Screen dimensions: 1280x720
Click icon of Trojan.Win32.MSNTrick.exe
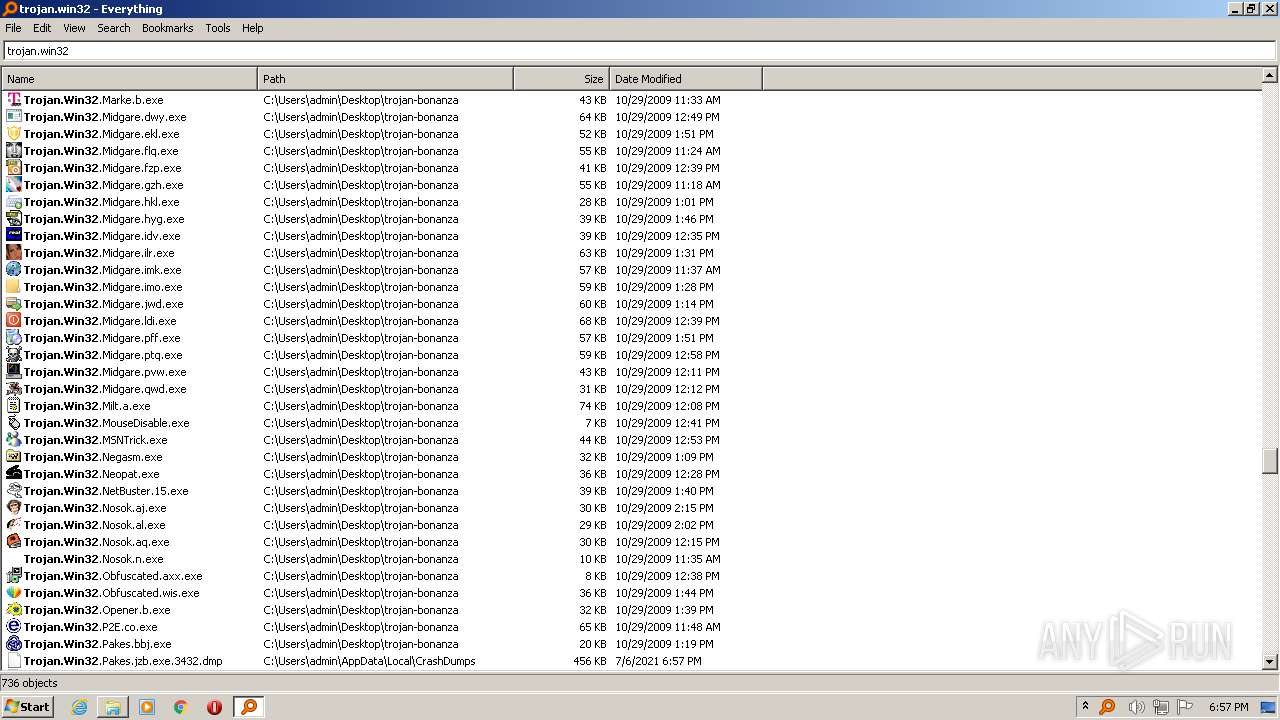(14, 440)
